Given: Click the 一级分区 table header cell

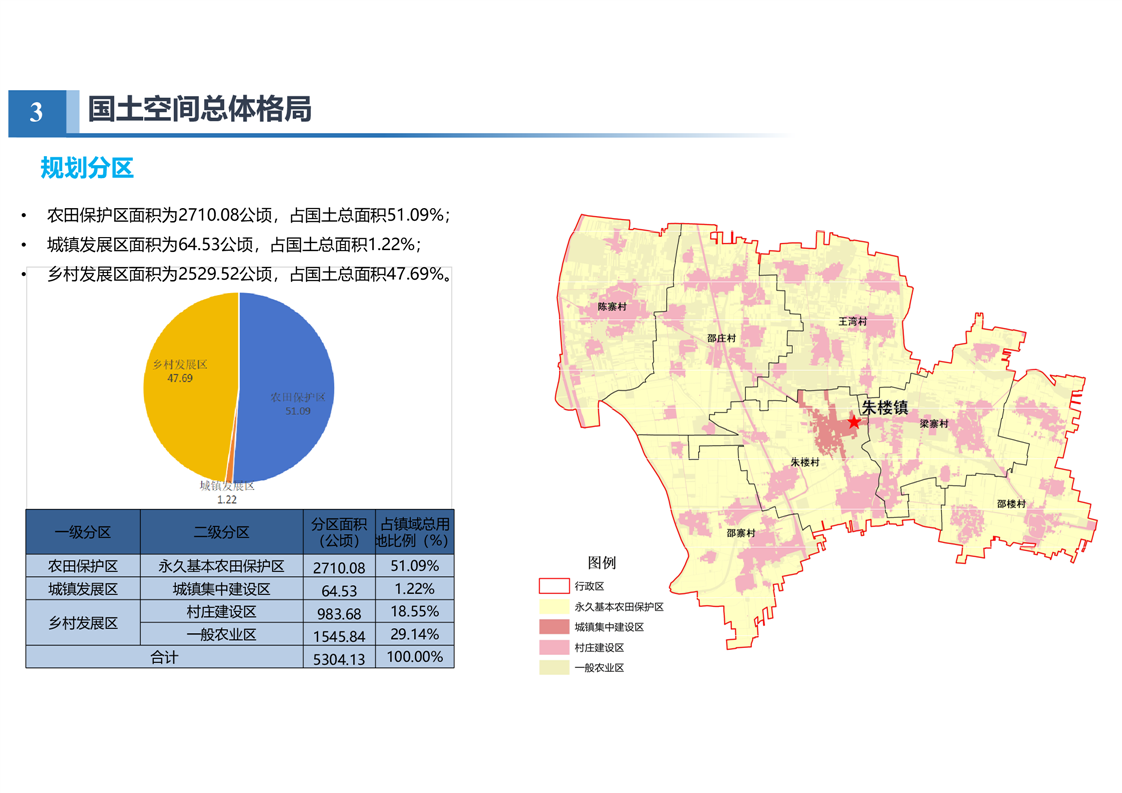Looking at the screenshot, I should (83, 532).
